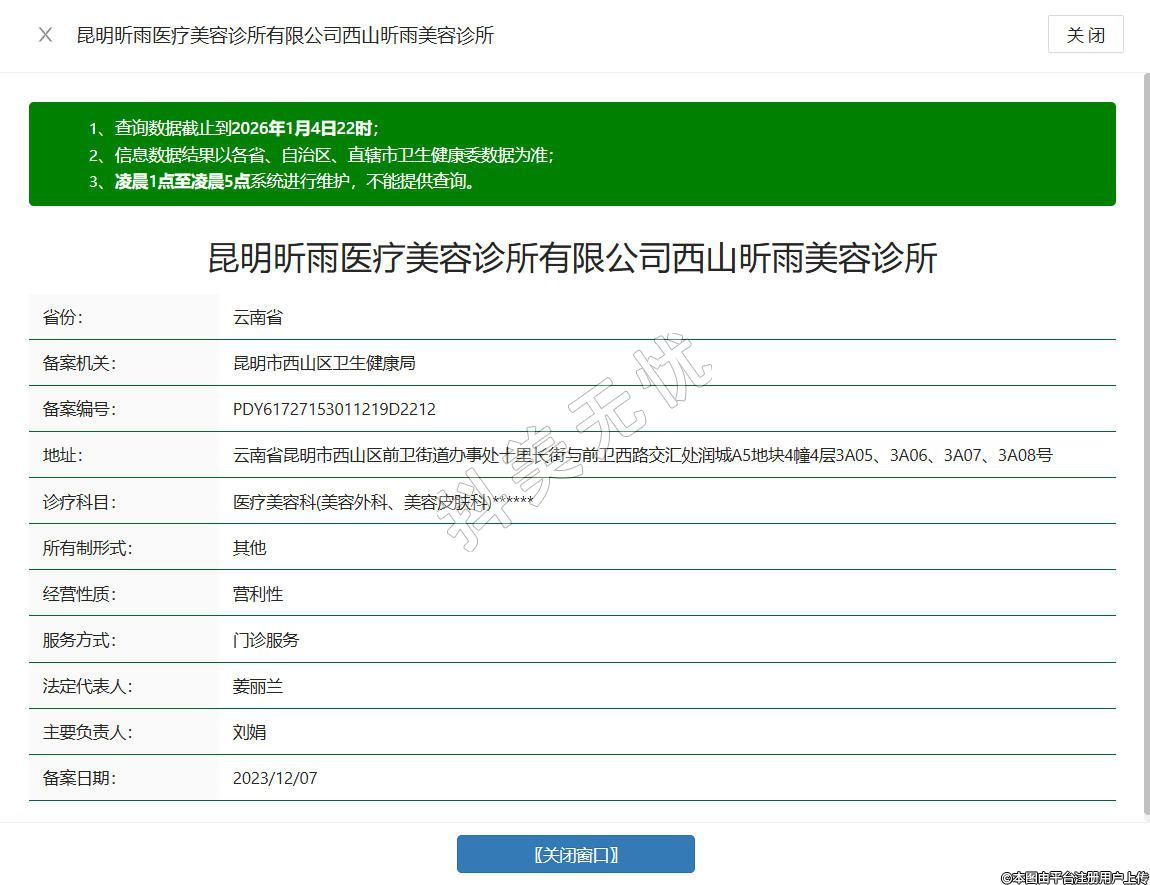Select the legal representative name 姜丽兰
1150x885 pixels.
[x=258, y=686]
